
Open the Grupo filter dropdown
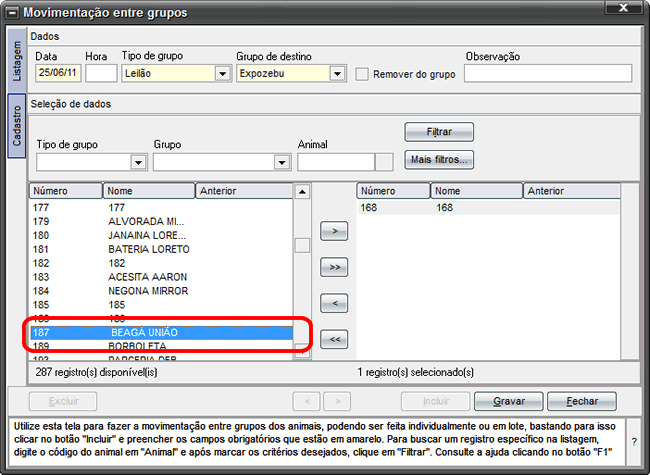(282, 163)
